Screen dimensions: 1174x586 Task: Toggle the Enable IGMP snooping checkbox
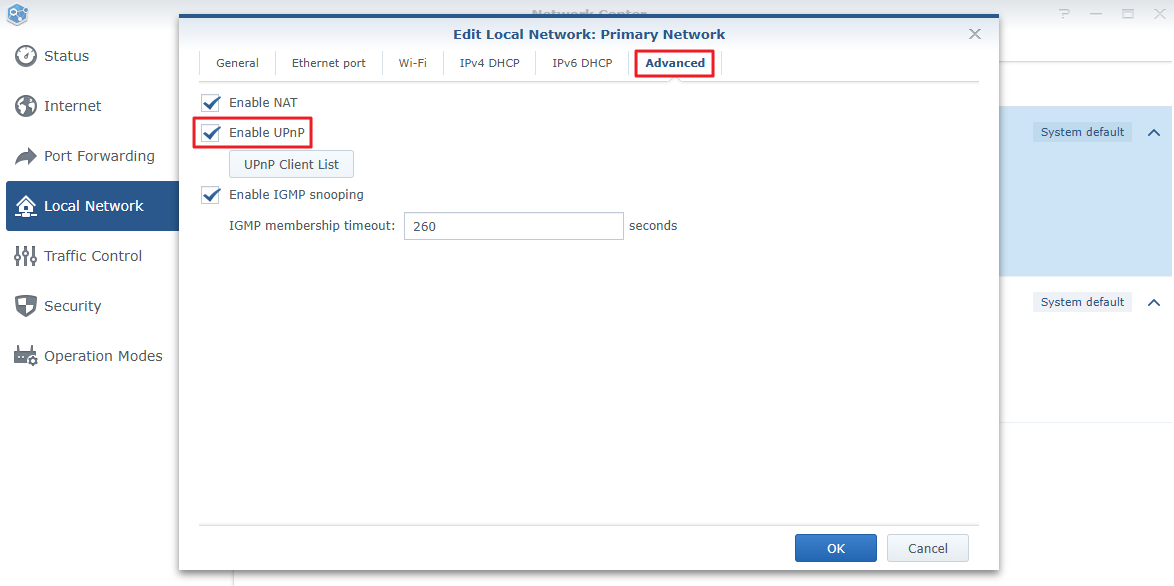(211, 195)
